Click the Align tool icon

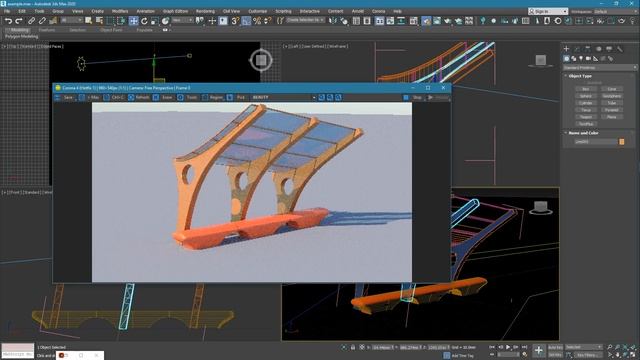tap(344, 21)
